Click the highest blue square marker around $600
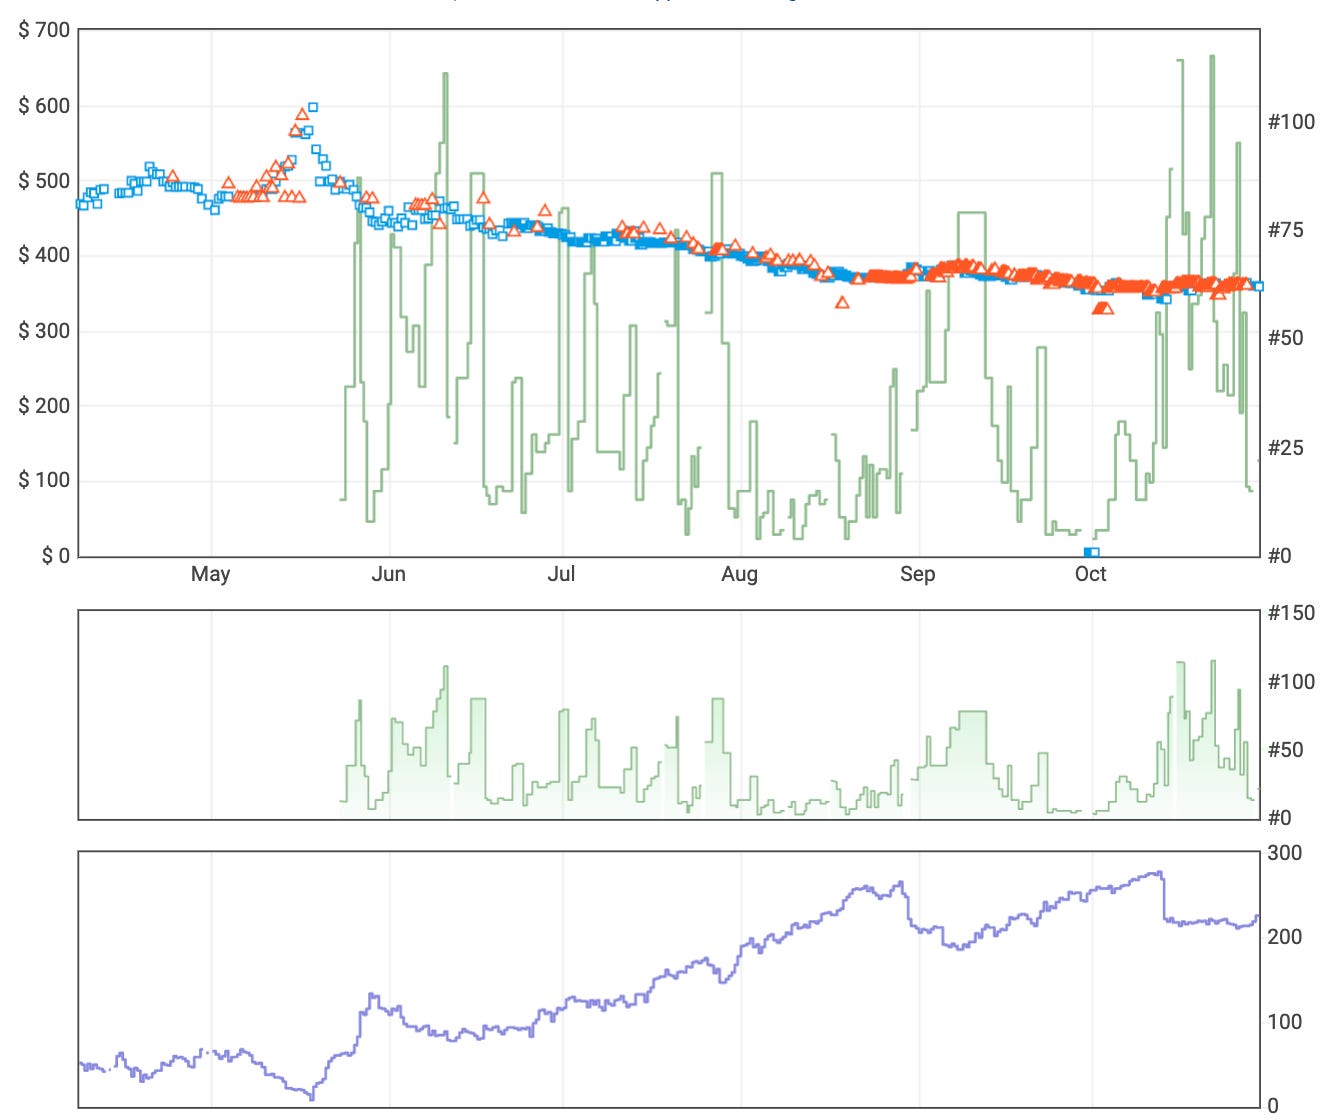The width and height of the screenshot is (1328, 1120). pos(313,106)
